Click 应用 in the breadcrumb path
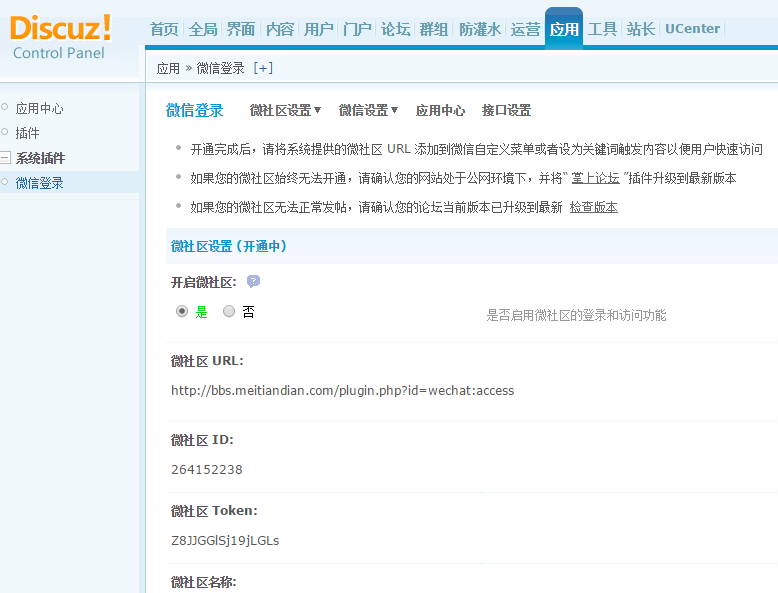778x593 pixels. [168, 68]
